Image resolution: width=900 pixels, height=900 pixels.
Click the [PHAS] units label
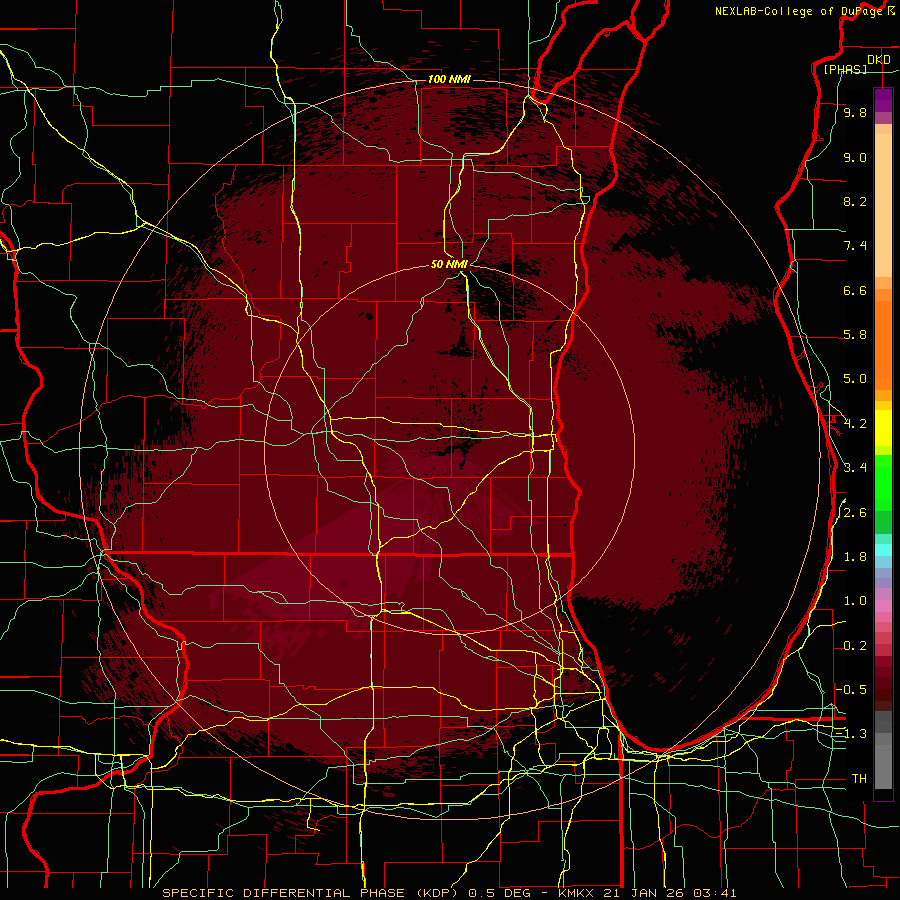click(845, 70)
